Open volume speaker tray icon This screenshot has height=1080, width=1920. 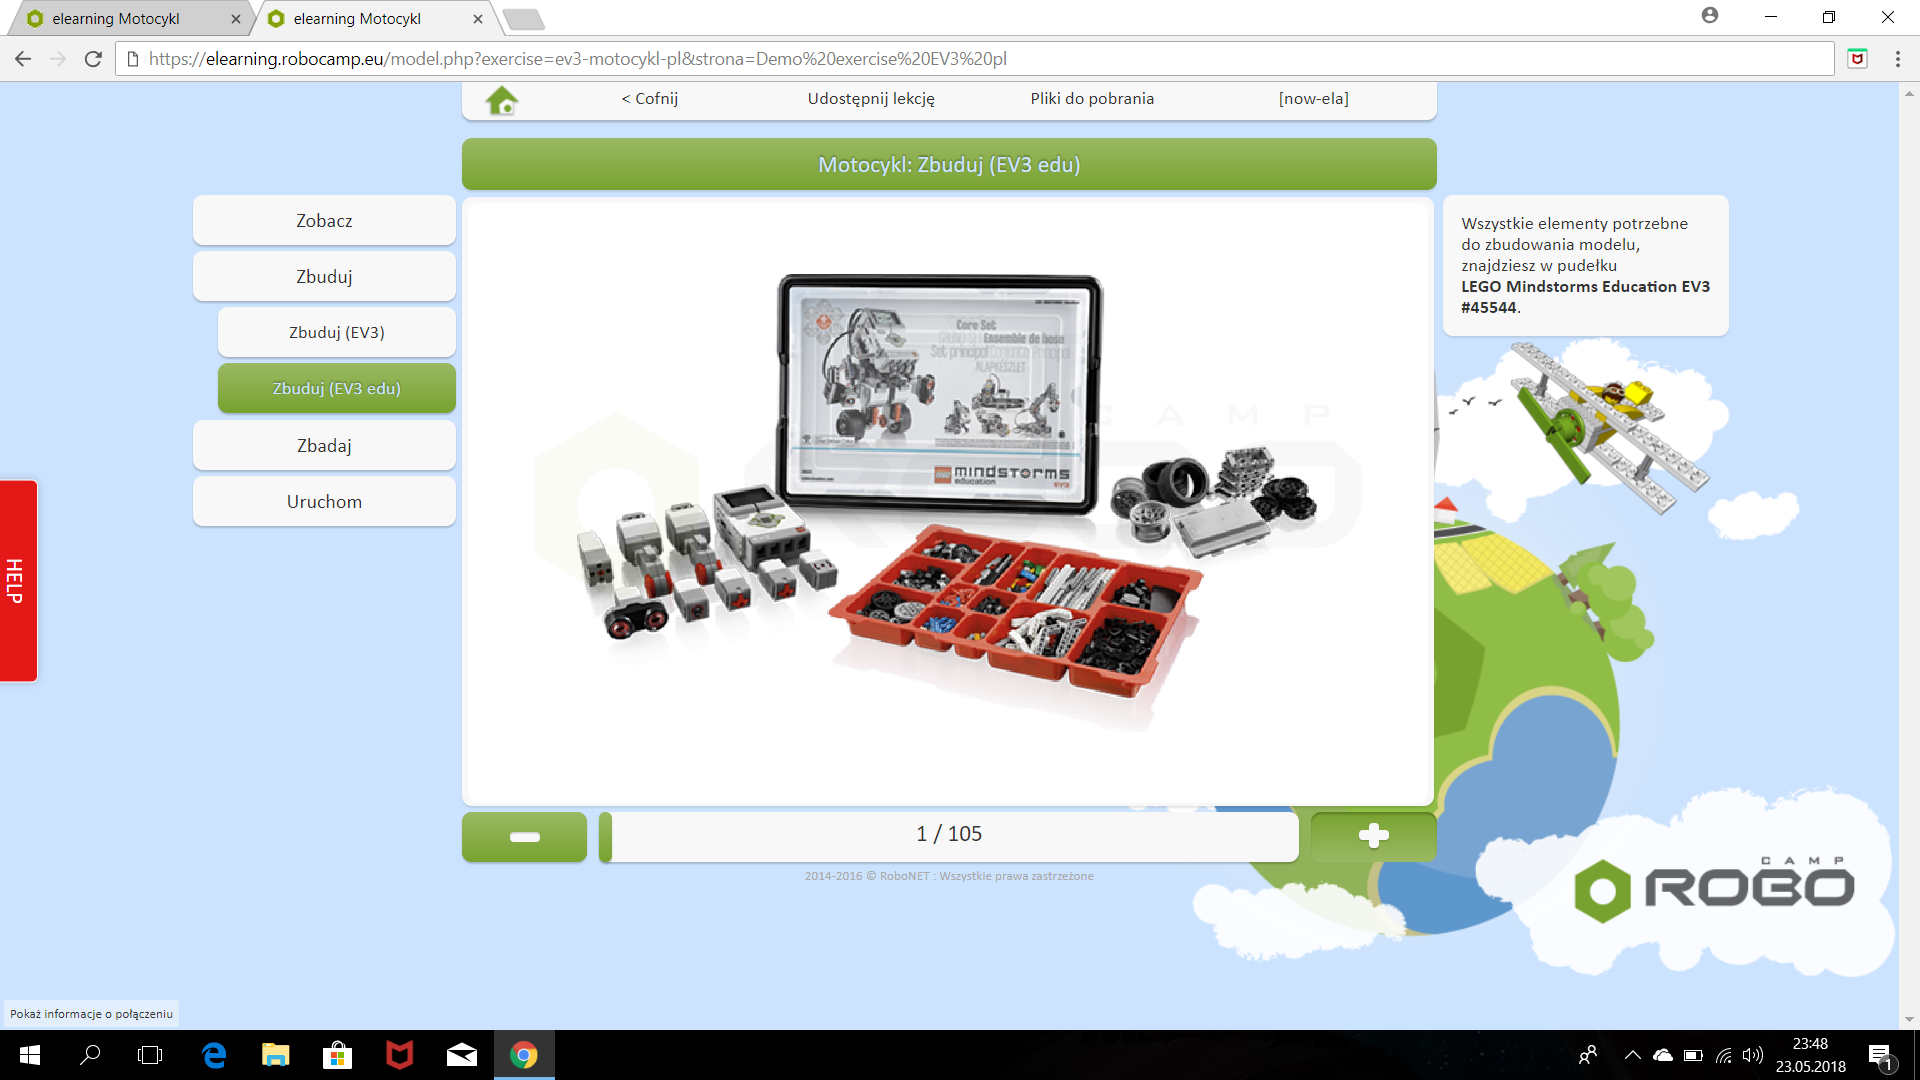(1752, 1055)
